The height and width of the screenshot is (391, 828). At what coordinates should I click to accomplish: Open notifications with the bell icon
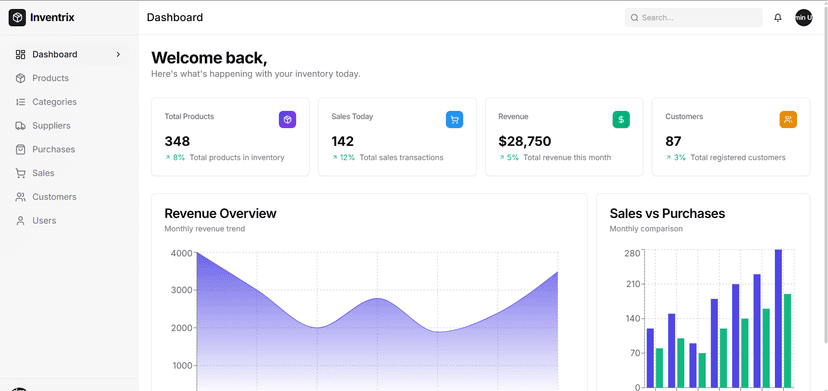[778, 17]
